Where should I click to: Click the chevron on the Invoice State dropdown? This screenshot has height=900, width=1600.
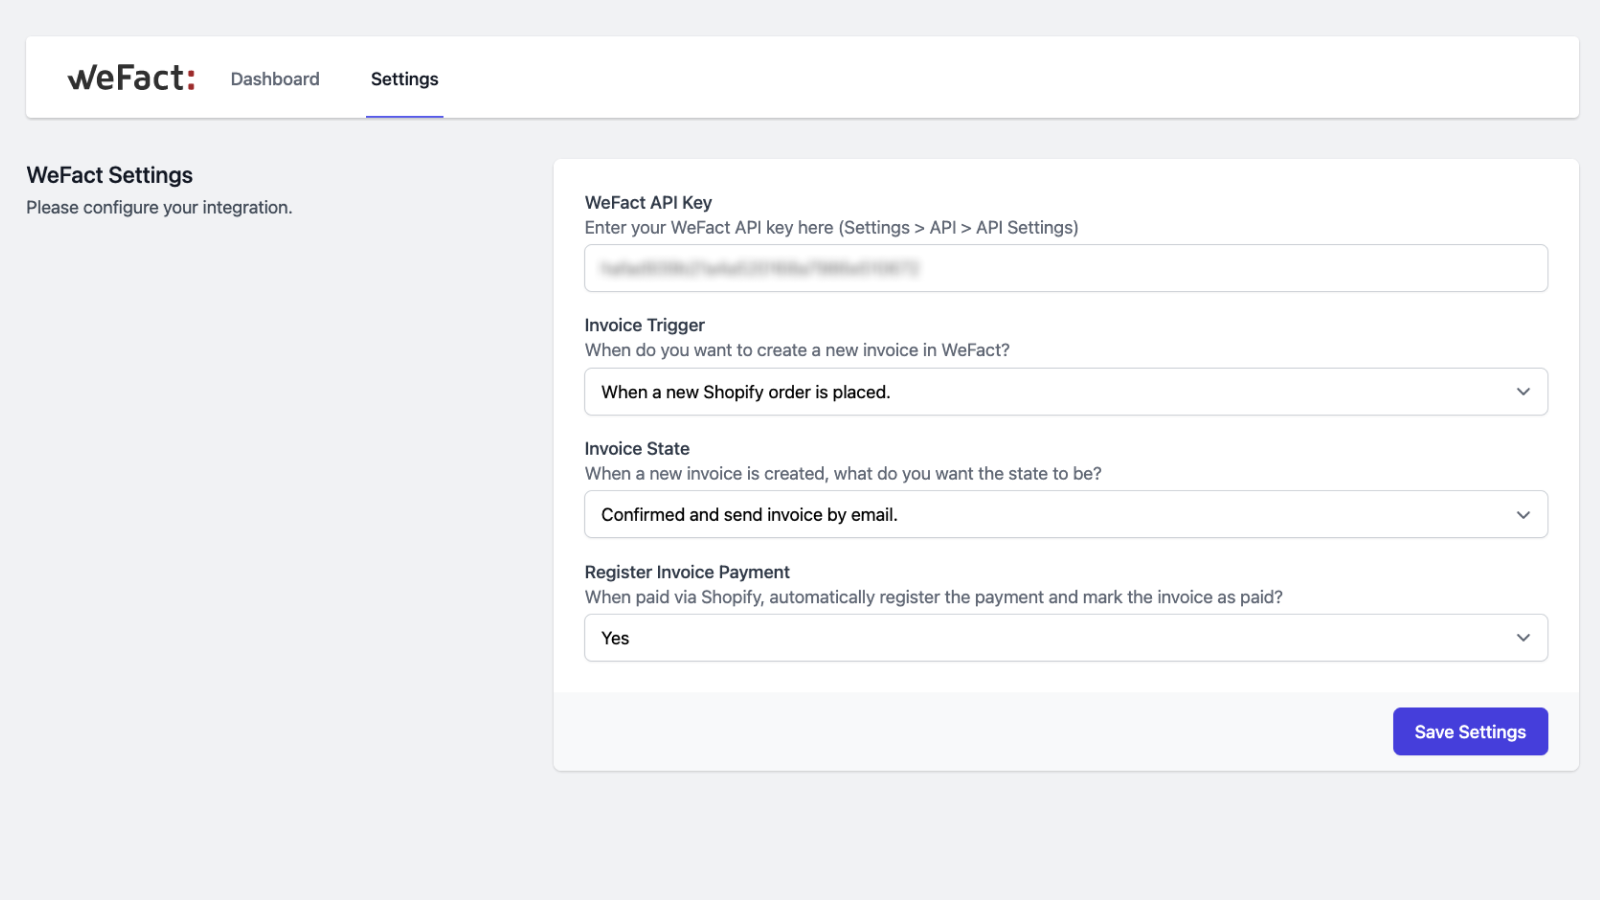[x=1523, y=514]
